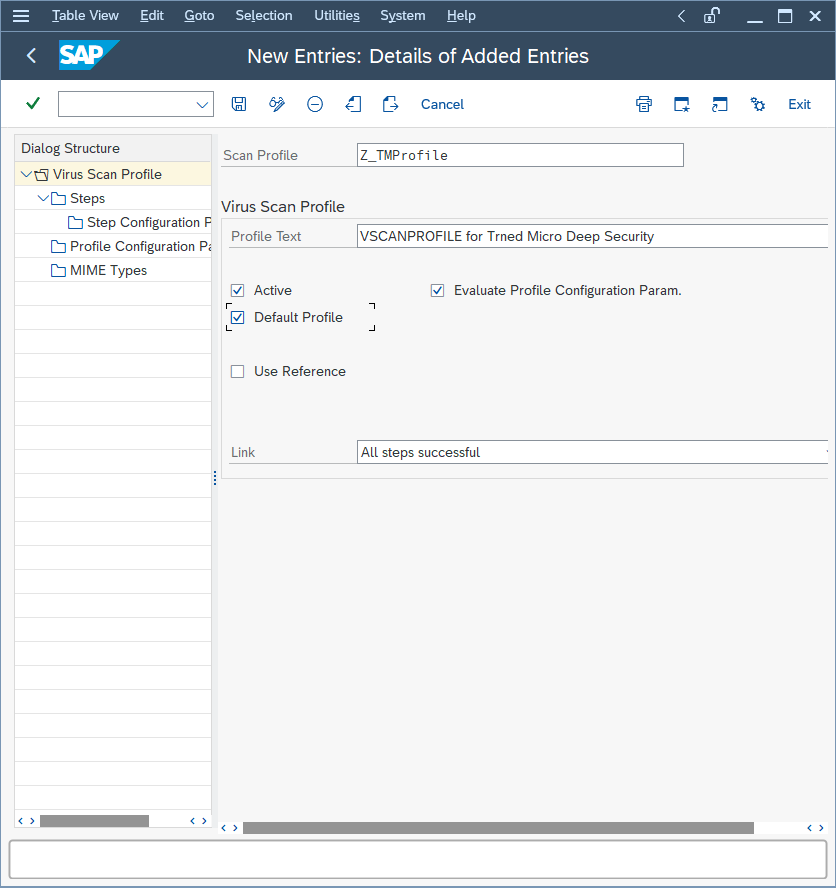Save the new entries via Save icon
This screenshot has width=836, height=888.
[237, 103]
